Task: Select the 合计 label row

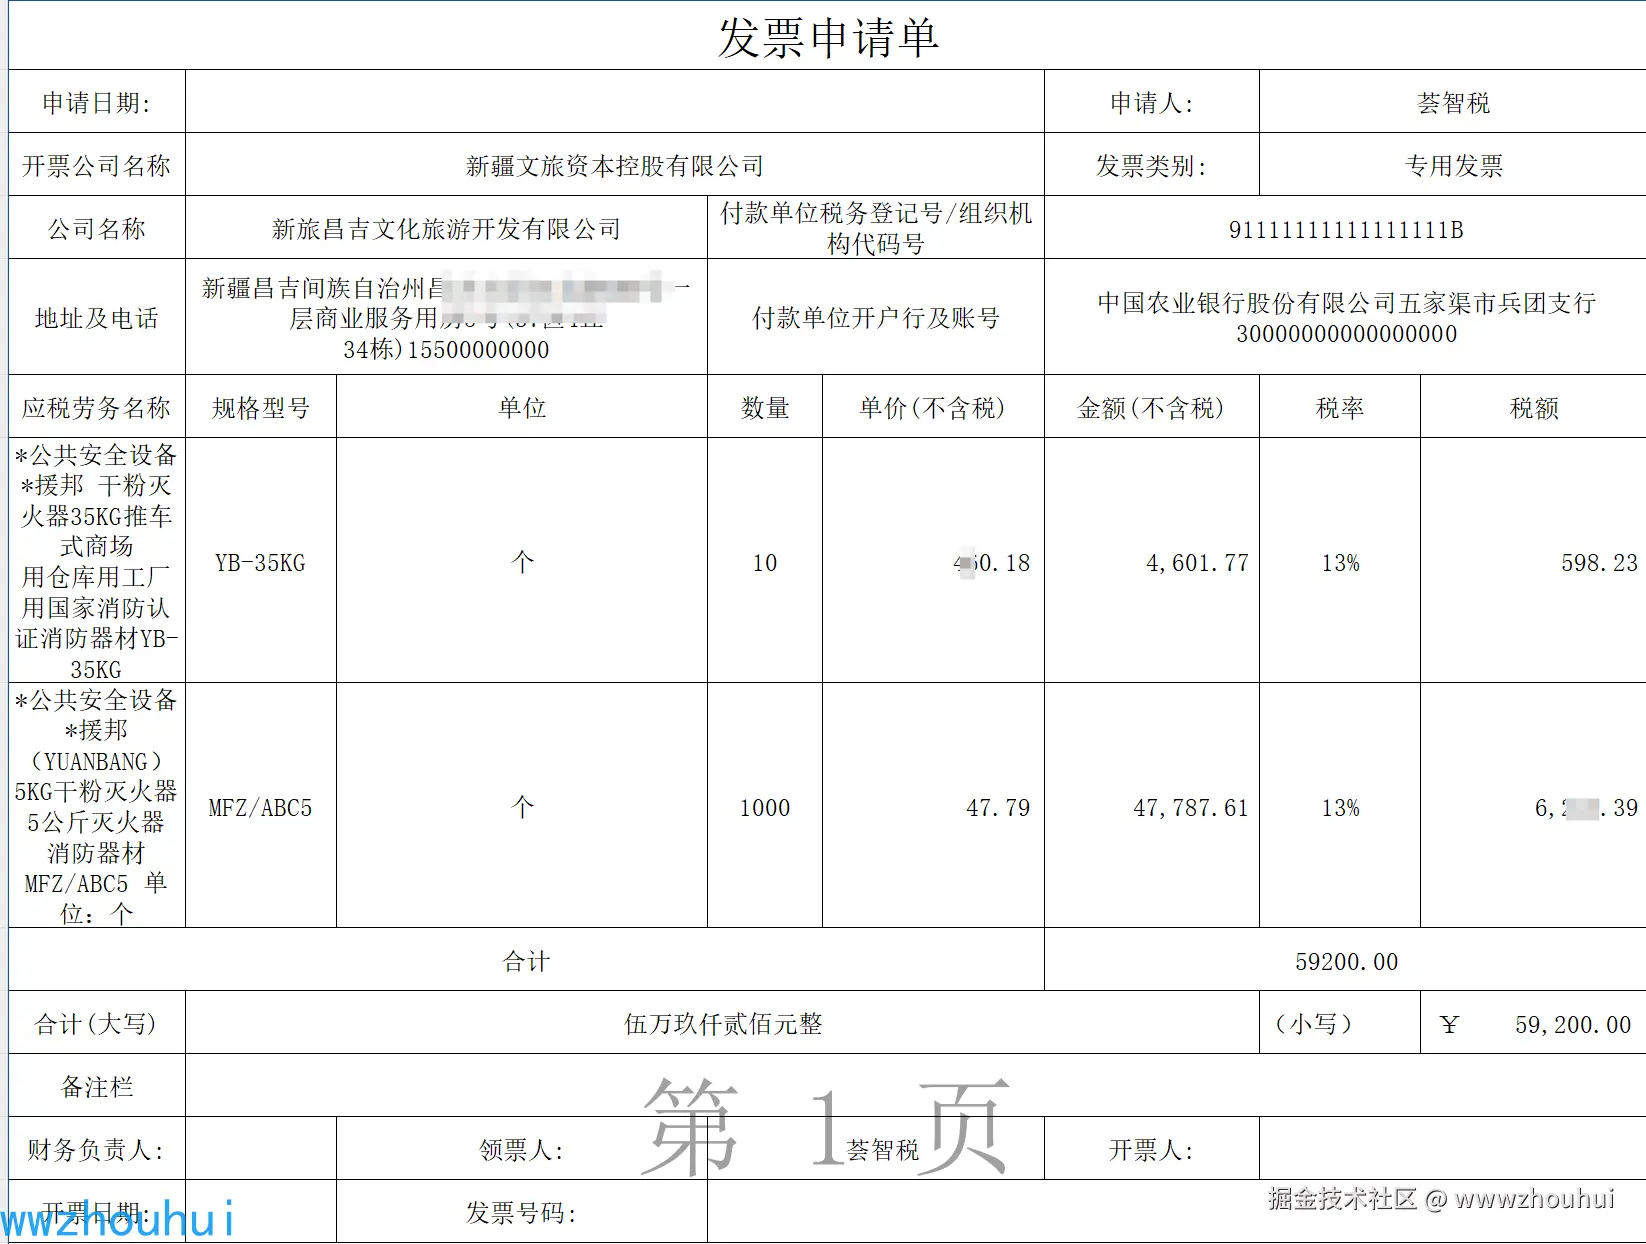Action: 526,960
